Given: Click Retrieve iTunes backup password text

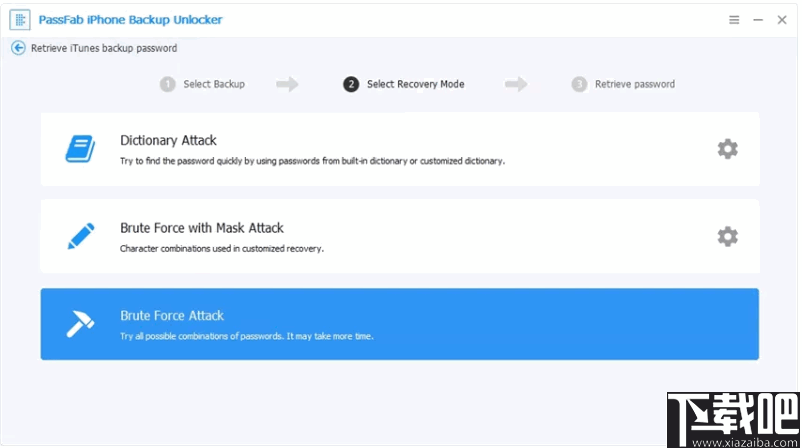Looking at the screenshot, I should 104,48.
